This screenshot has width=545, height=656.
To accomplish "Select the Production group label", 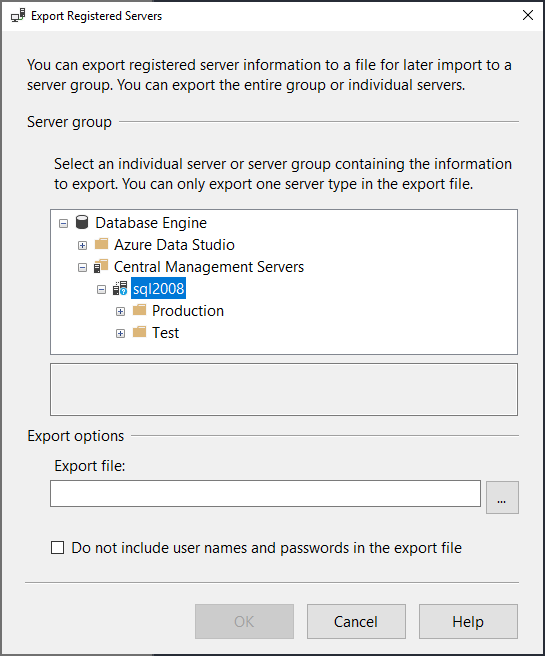I will pos(188,311).
